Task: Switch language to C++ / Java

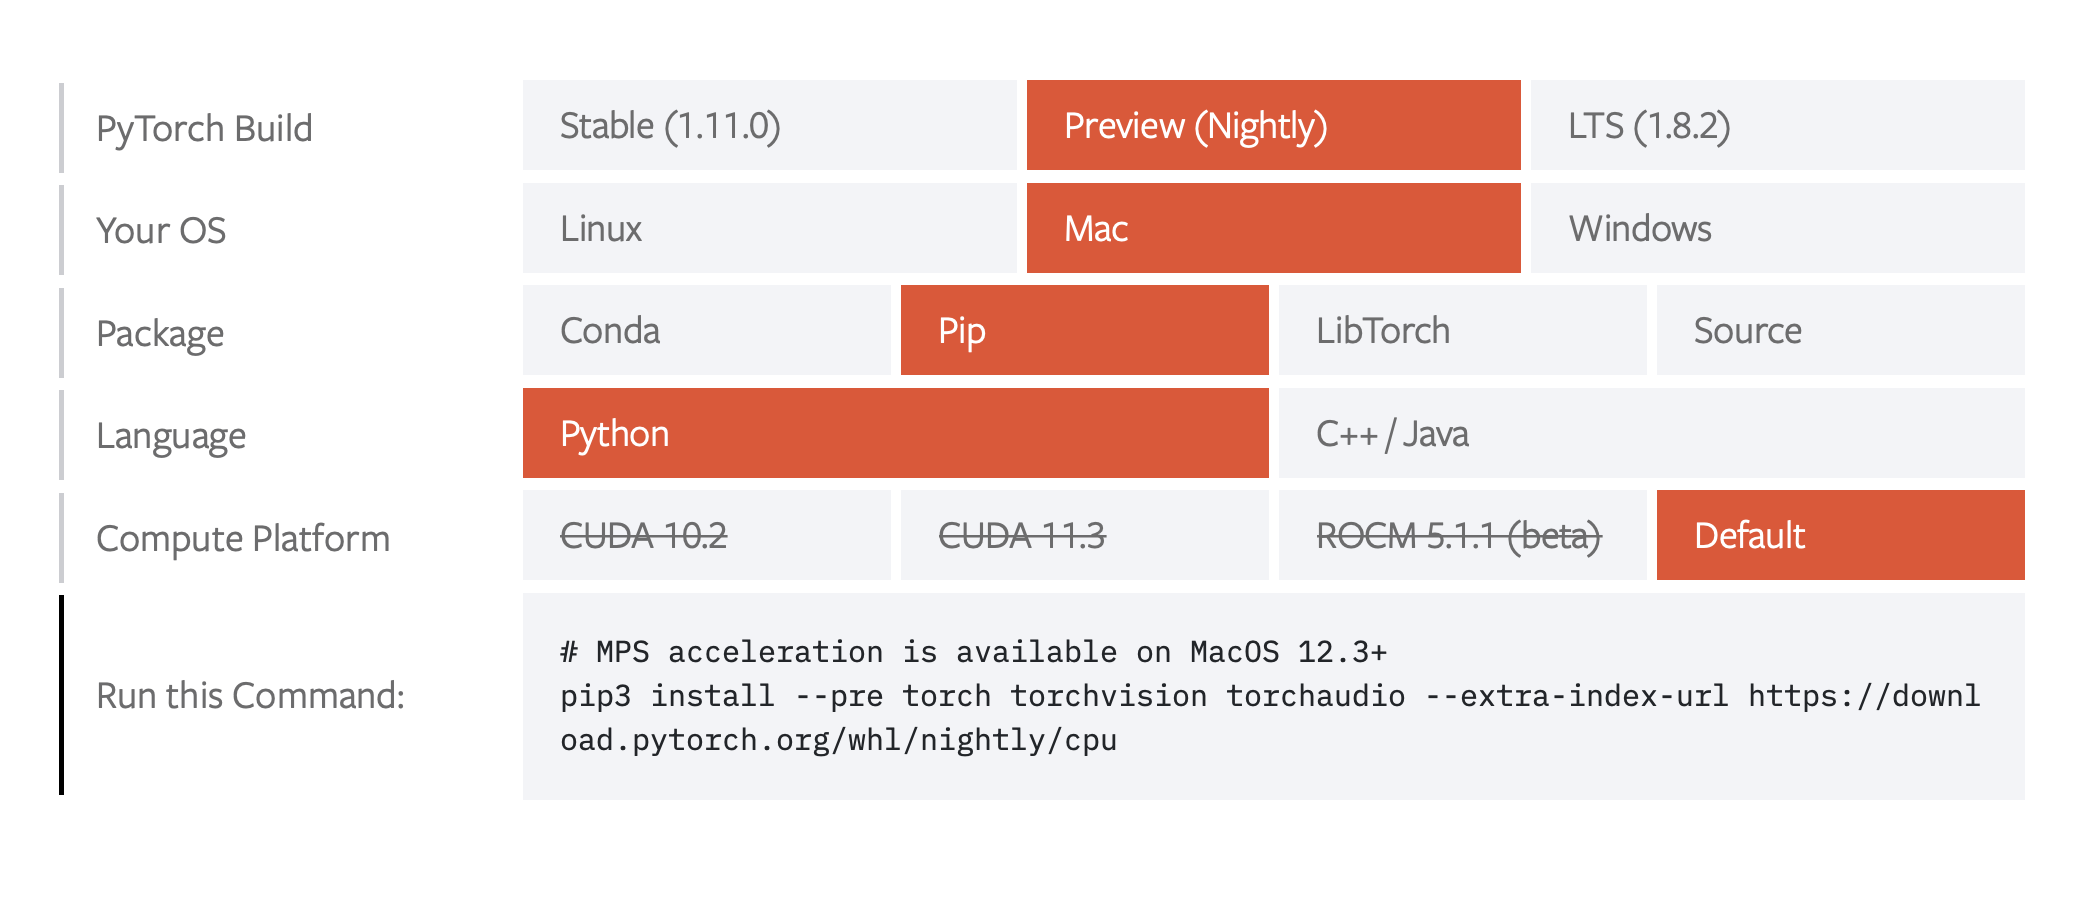Action: tap(1650, 433)
